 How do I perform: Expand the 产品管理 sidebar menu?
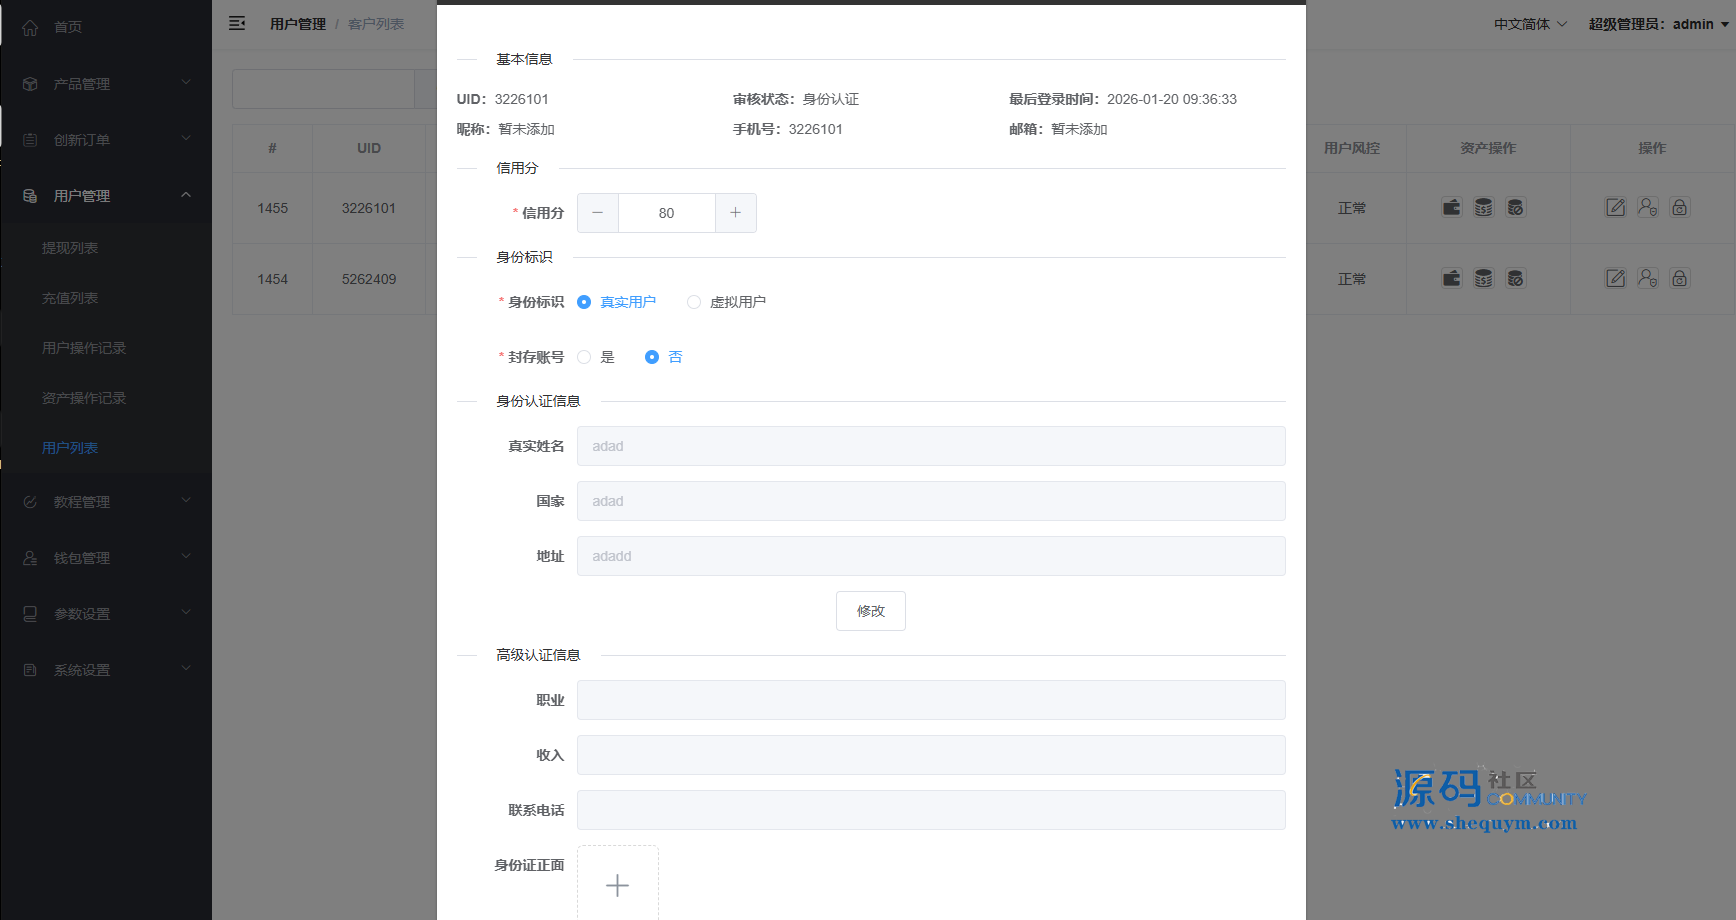tap(106, 84)
